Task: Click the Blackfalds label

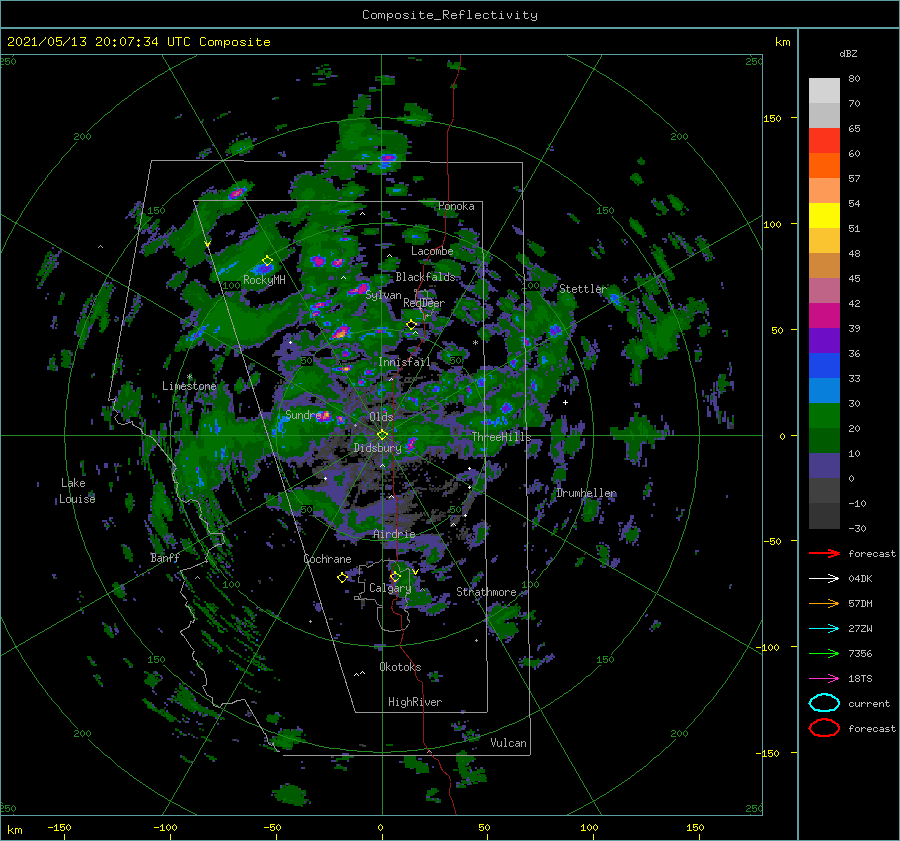Action: pyautogui.click(x=425, y=277)
